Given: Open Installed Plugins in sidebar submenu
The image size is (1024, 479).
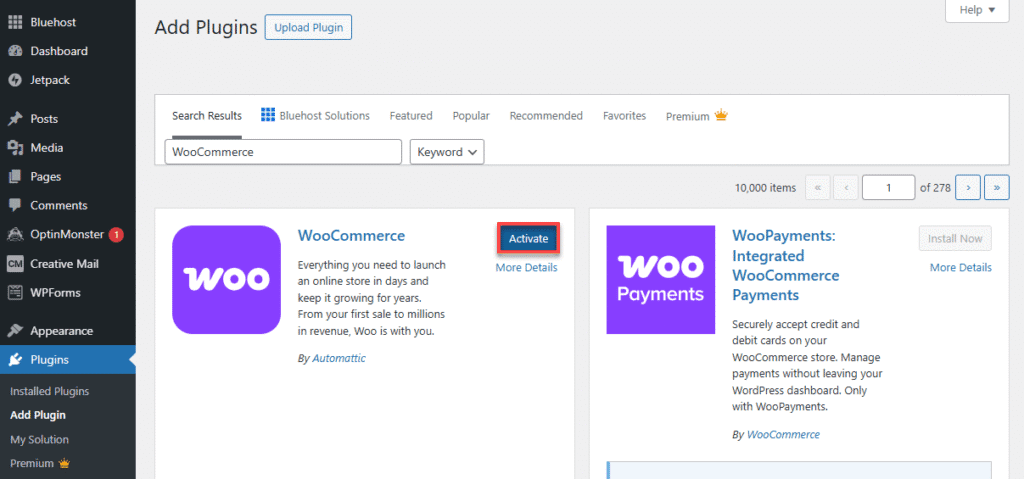Looking at the screenshot, I should coord(49,391).
